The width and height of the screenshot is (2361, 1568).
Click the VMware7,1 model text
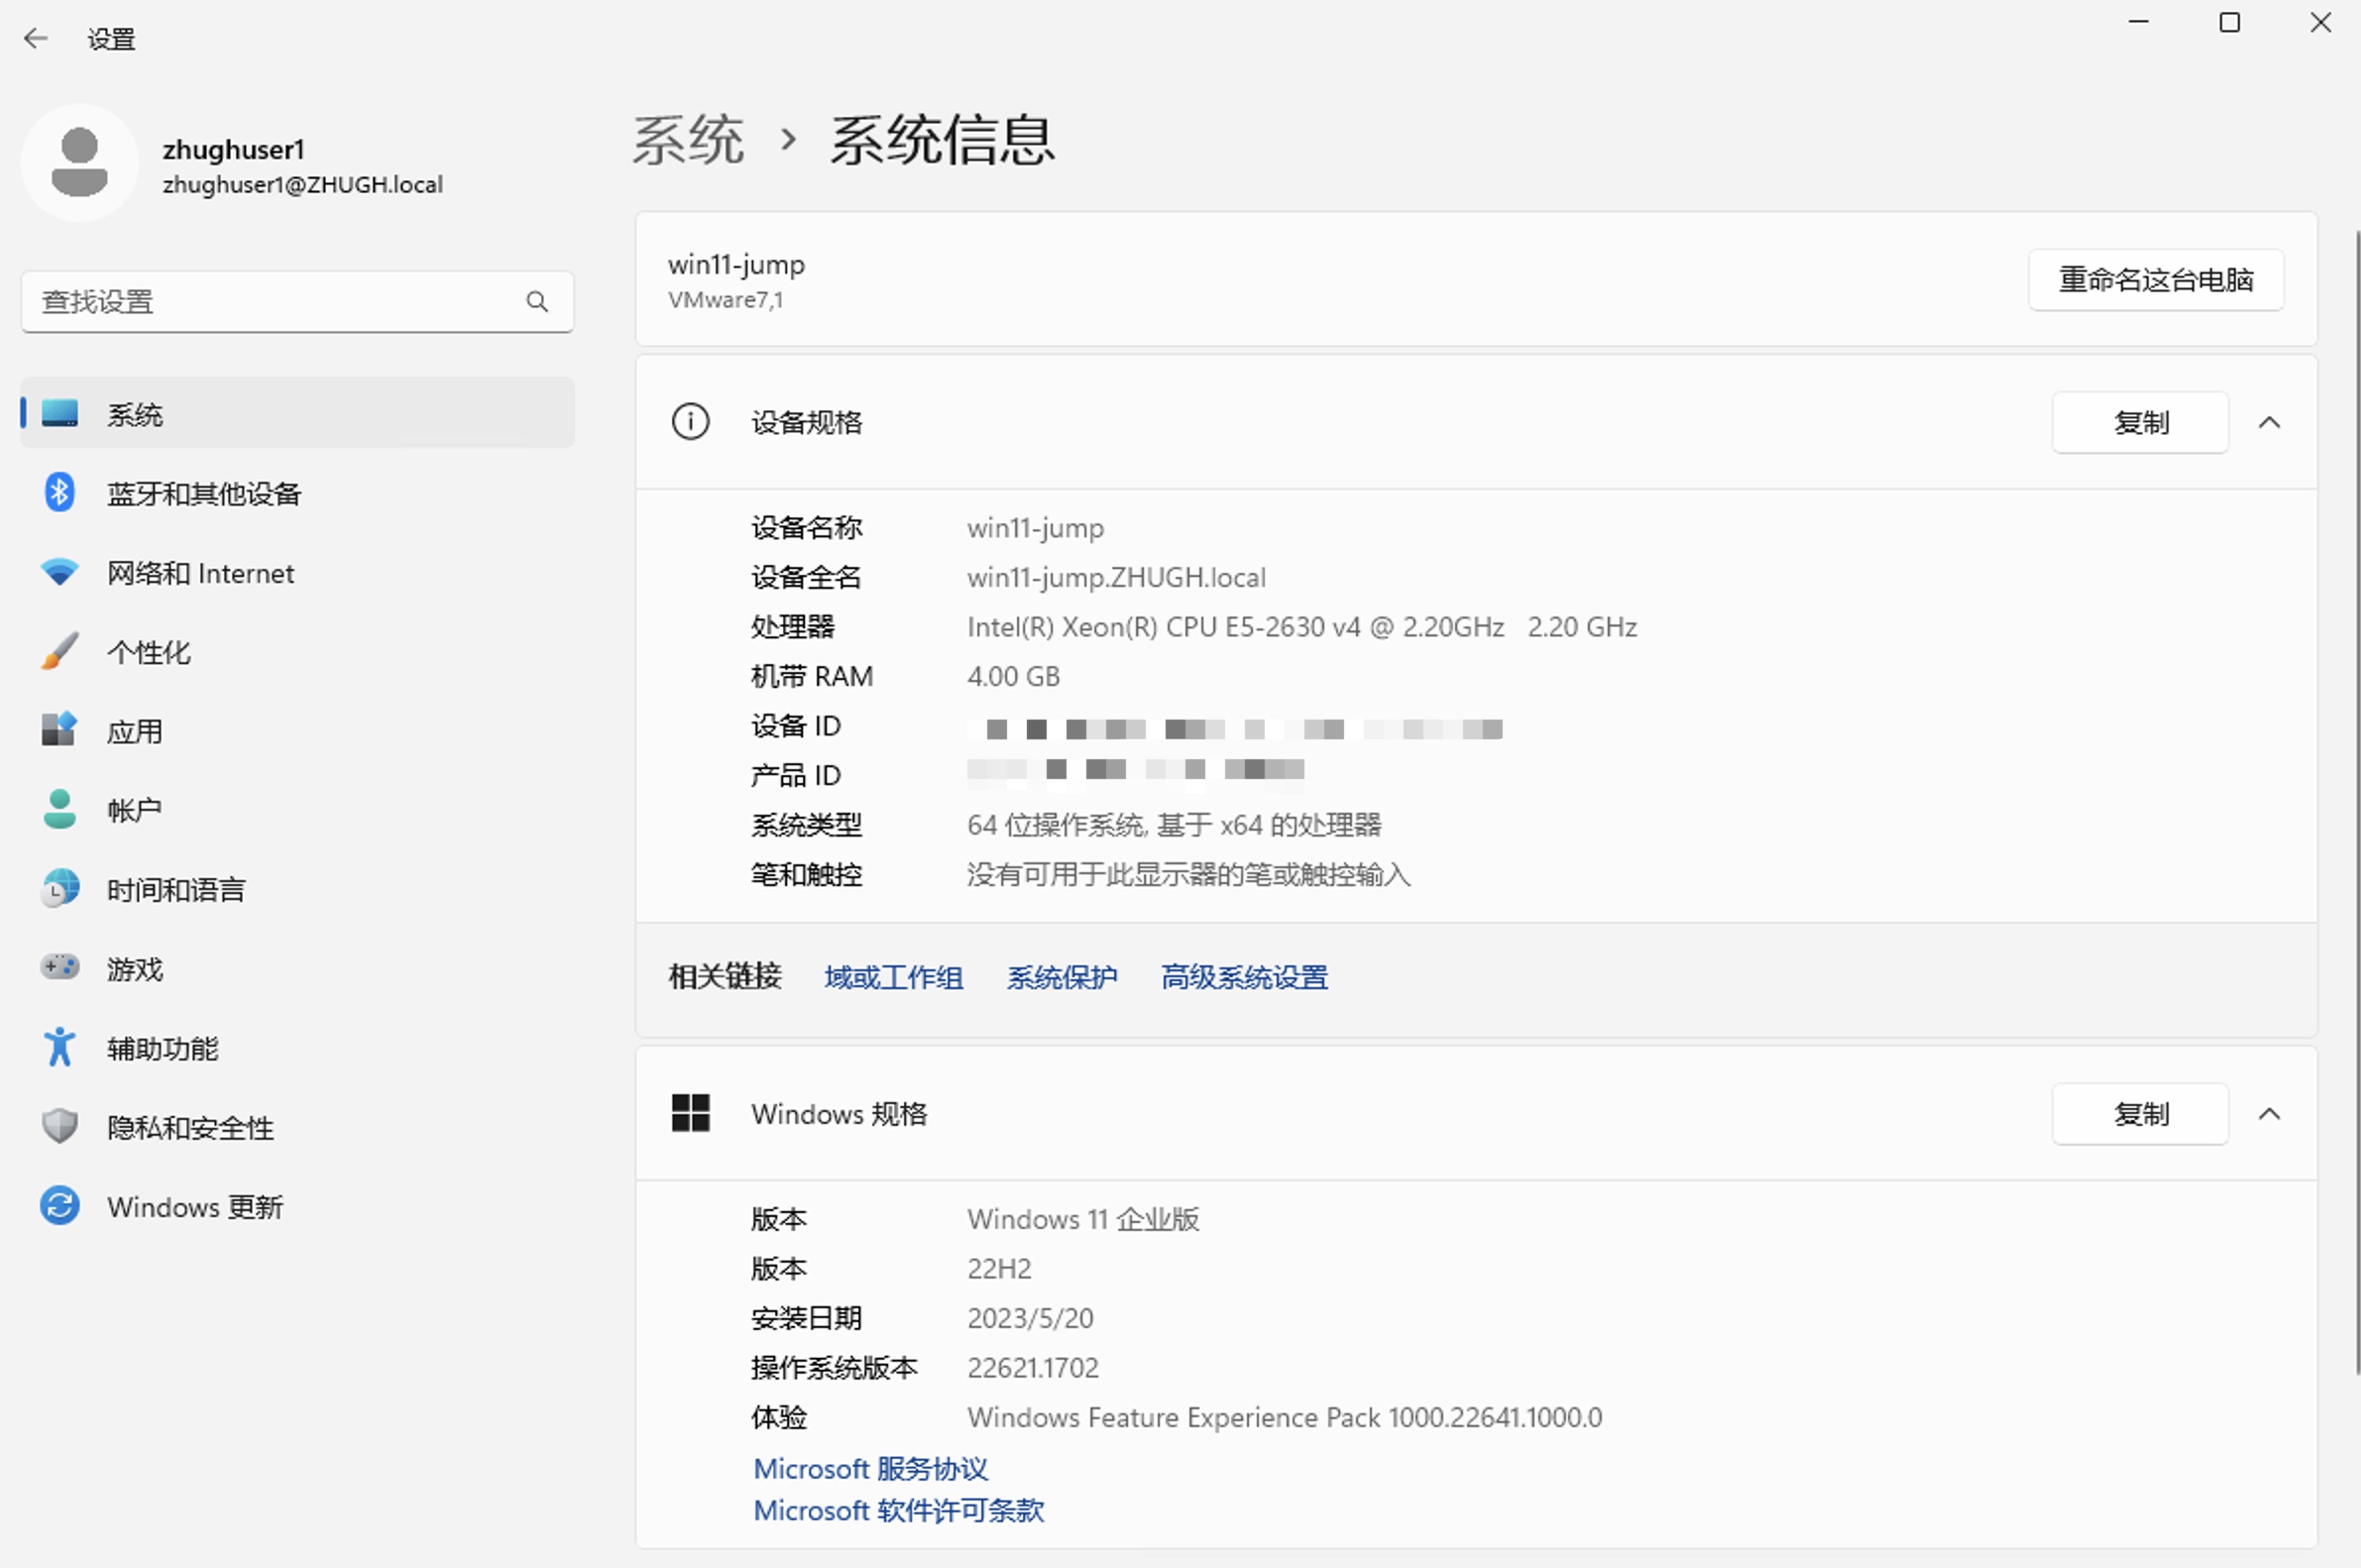click(726, 299)
